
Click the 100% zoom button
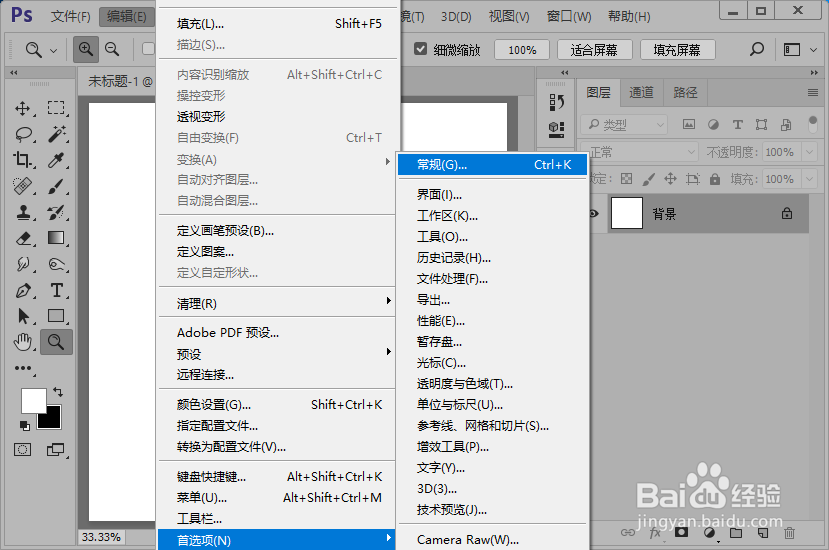[522, 50]
